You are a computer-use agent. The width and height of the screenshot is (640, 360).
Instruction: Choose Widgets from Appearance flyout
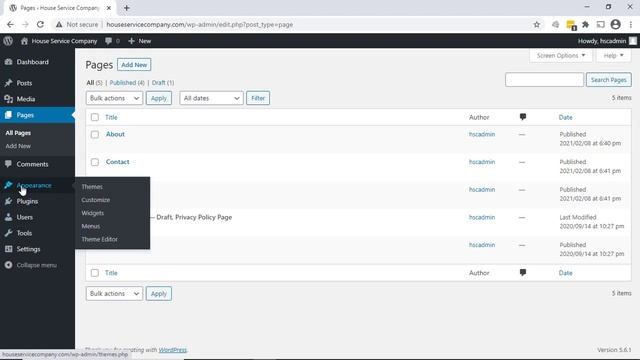tap(93, 213)
